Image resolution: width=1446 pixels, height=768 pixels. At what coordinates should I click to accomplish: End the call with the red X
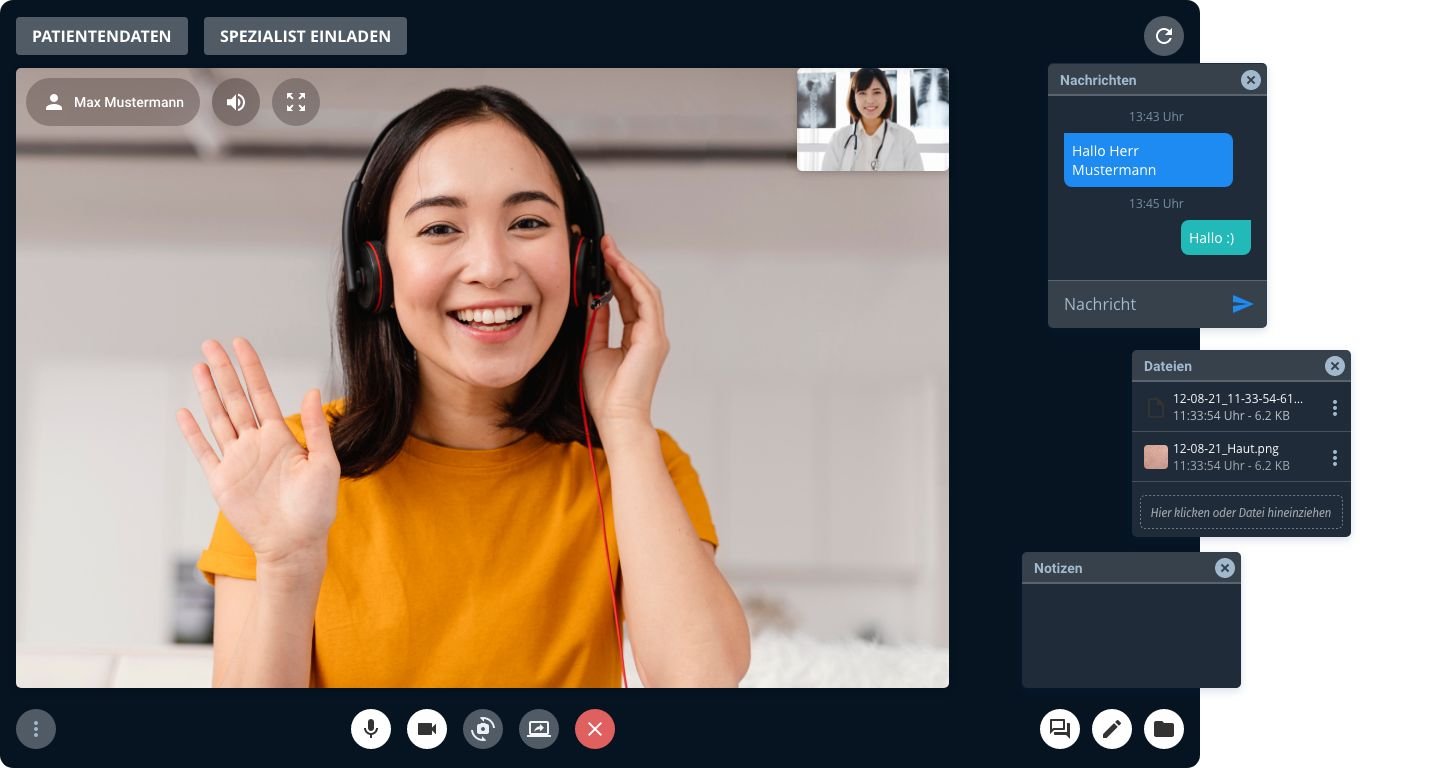[x=595, y=729]
